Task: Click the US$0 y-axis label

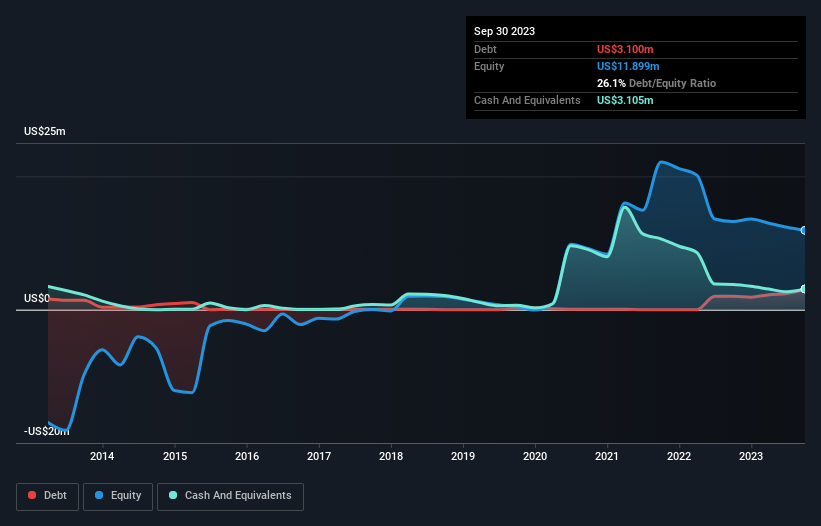Action: [x=37, y=298]
